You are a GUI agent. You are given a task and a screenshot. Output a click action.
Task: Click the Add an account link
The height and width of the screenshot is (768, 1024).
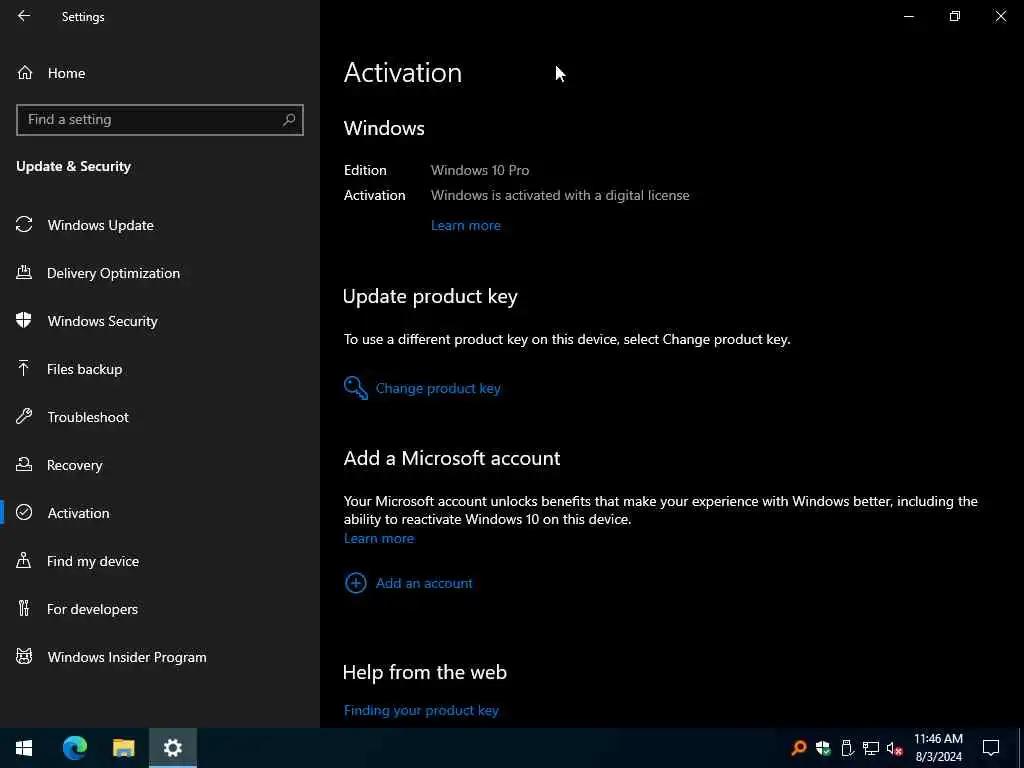point(424,583)
